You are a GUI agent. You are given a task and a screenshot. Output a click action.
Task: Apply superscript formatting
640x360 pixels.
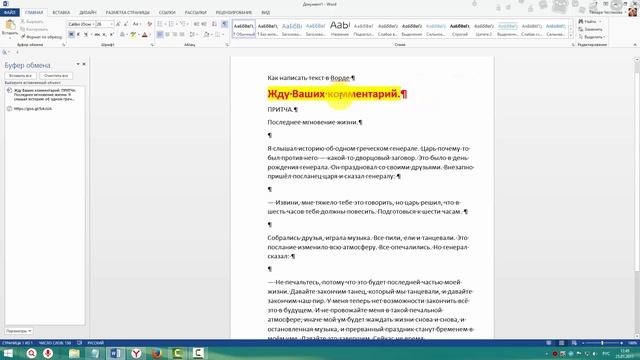coord(111,35)
